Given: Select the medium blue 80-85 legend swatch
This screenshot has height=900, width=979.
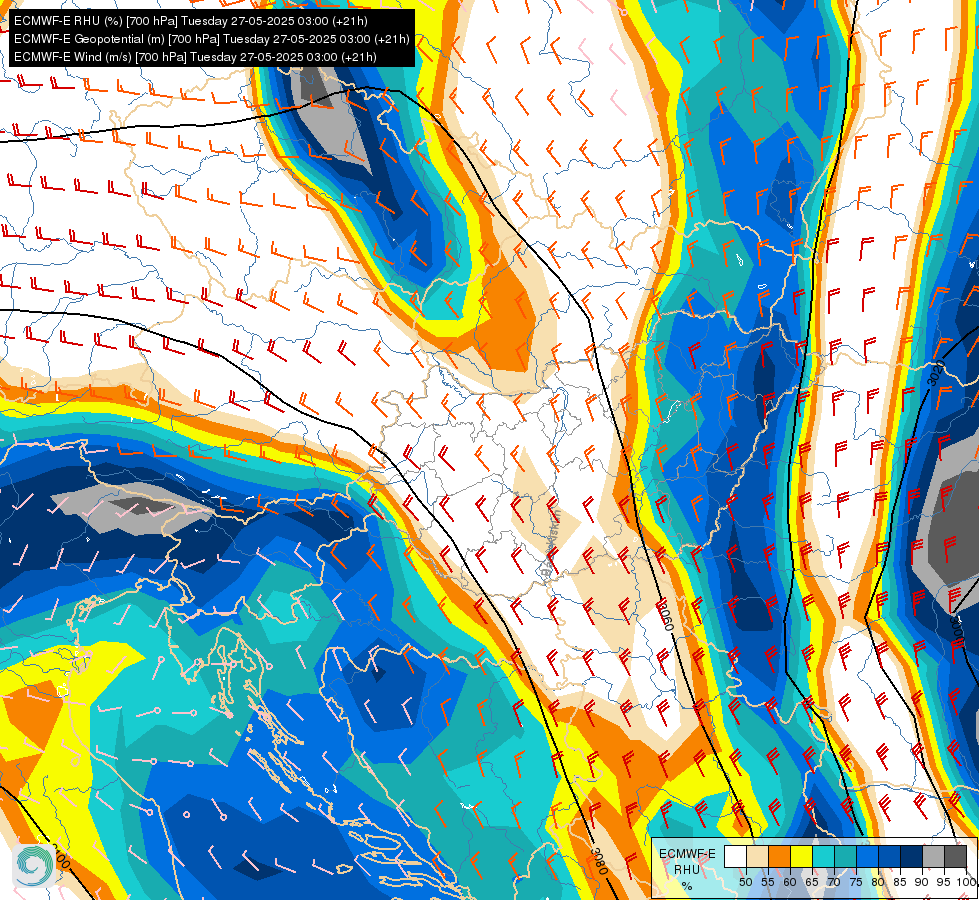Looking at the screenshot, I should coord(889,857).
